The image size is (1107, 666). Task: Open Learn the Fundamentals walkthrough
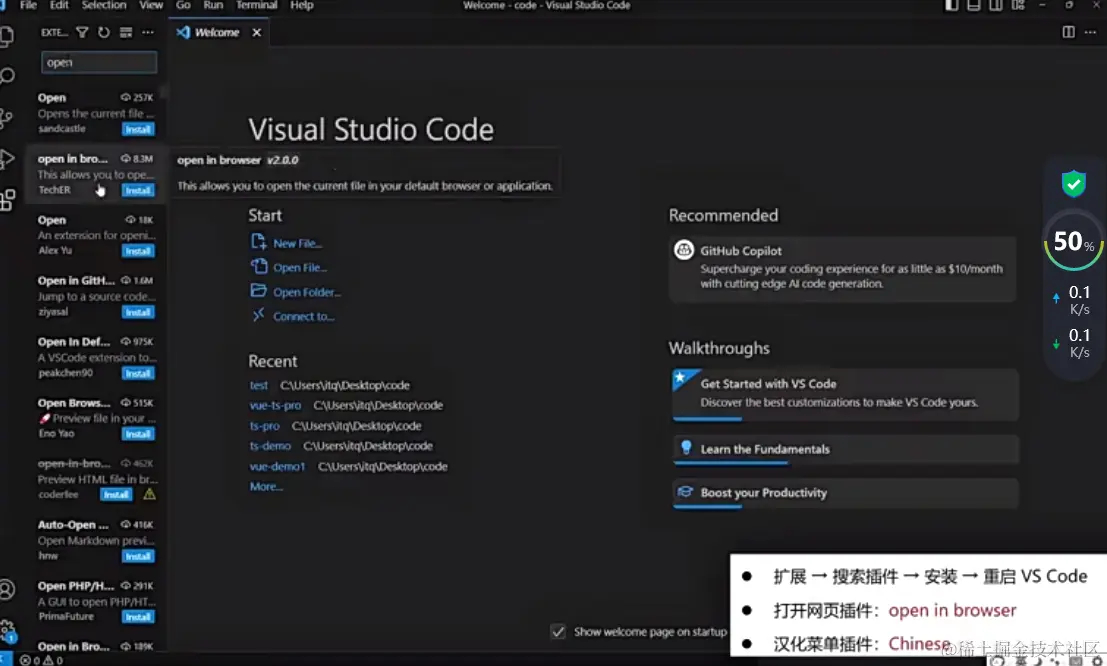click(x=845, y=450)
